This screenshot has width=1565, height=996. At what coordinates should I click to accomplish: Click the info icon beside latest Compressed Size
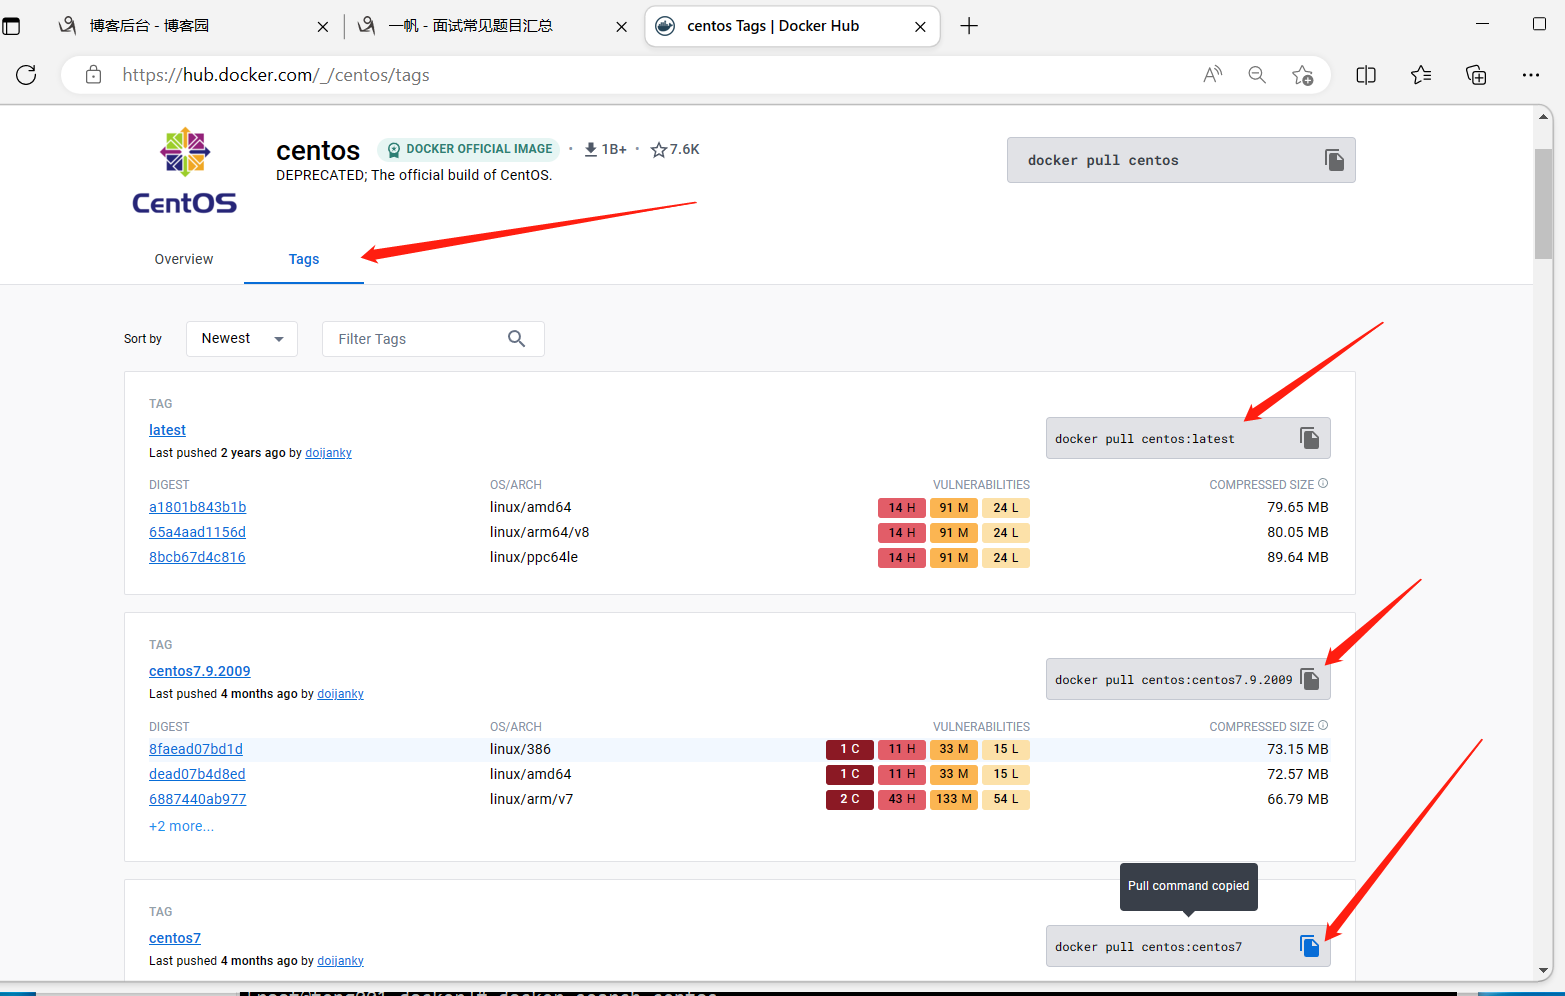1323,484
